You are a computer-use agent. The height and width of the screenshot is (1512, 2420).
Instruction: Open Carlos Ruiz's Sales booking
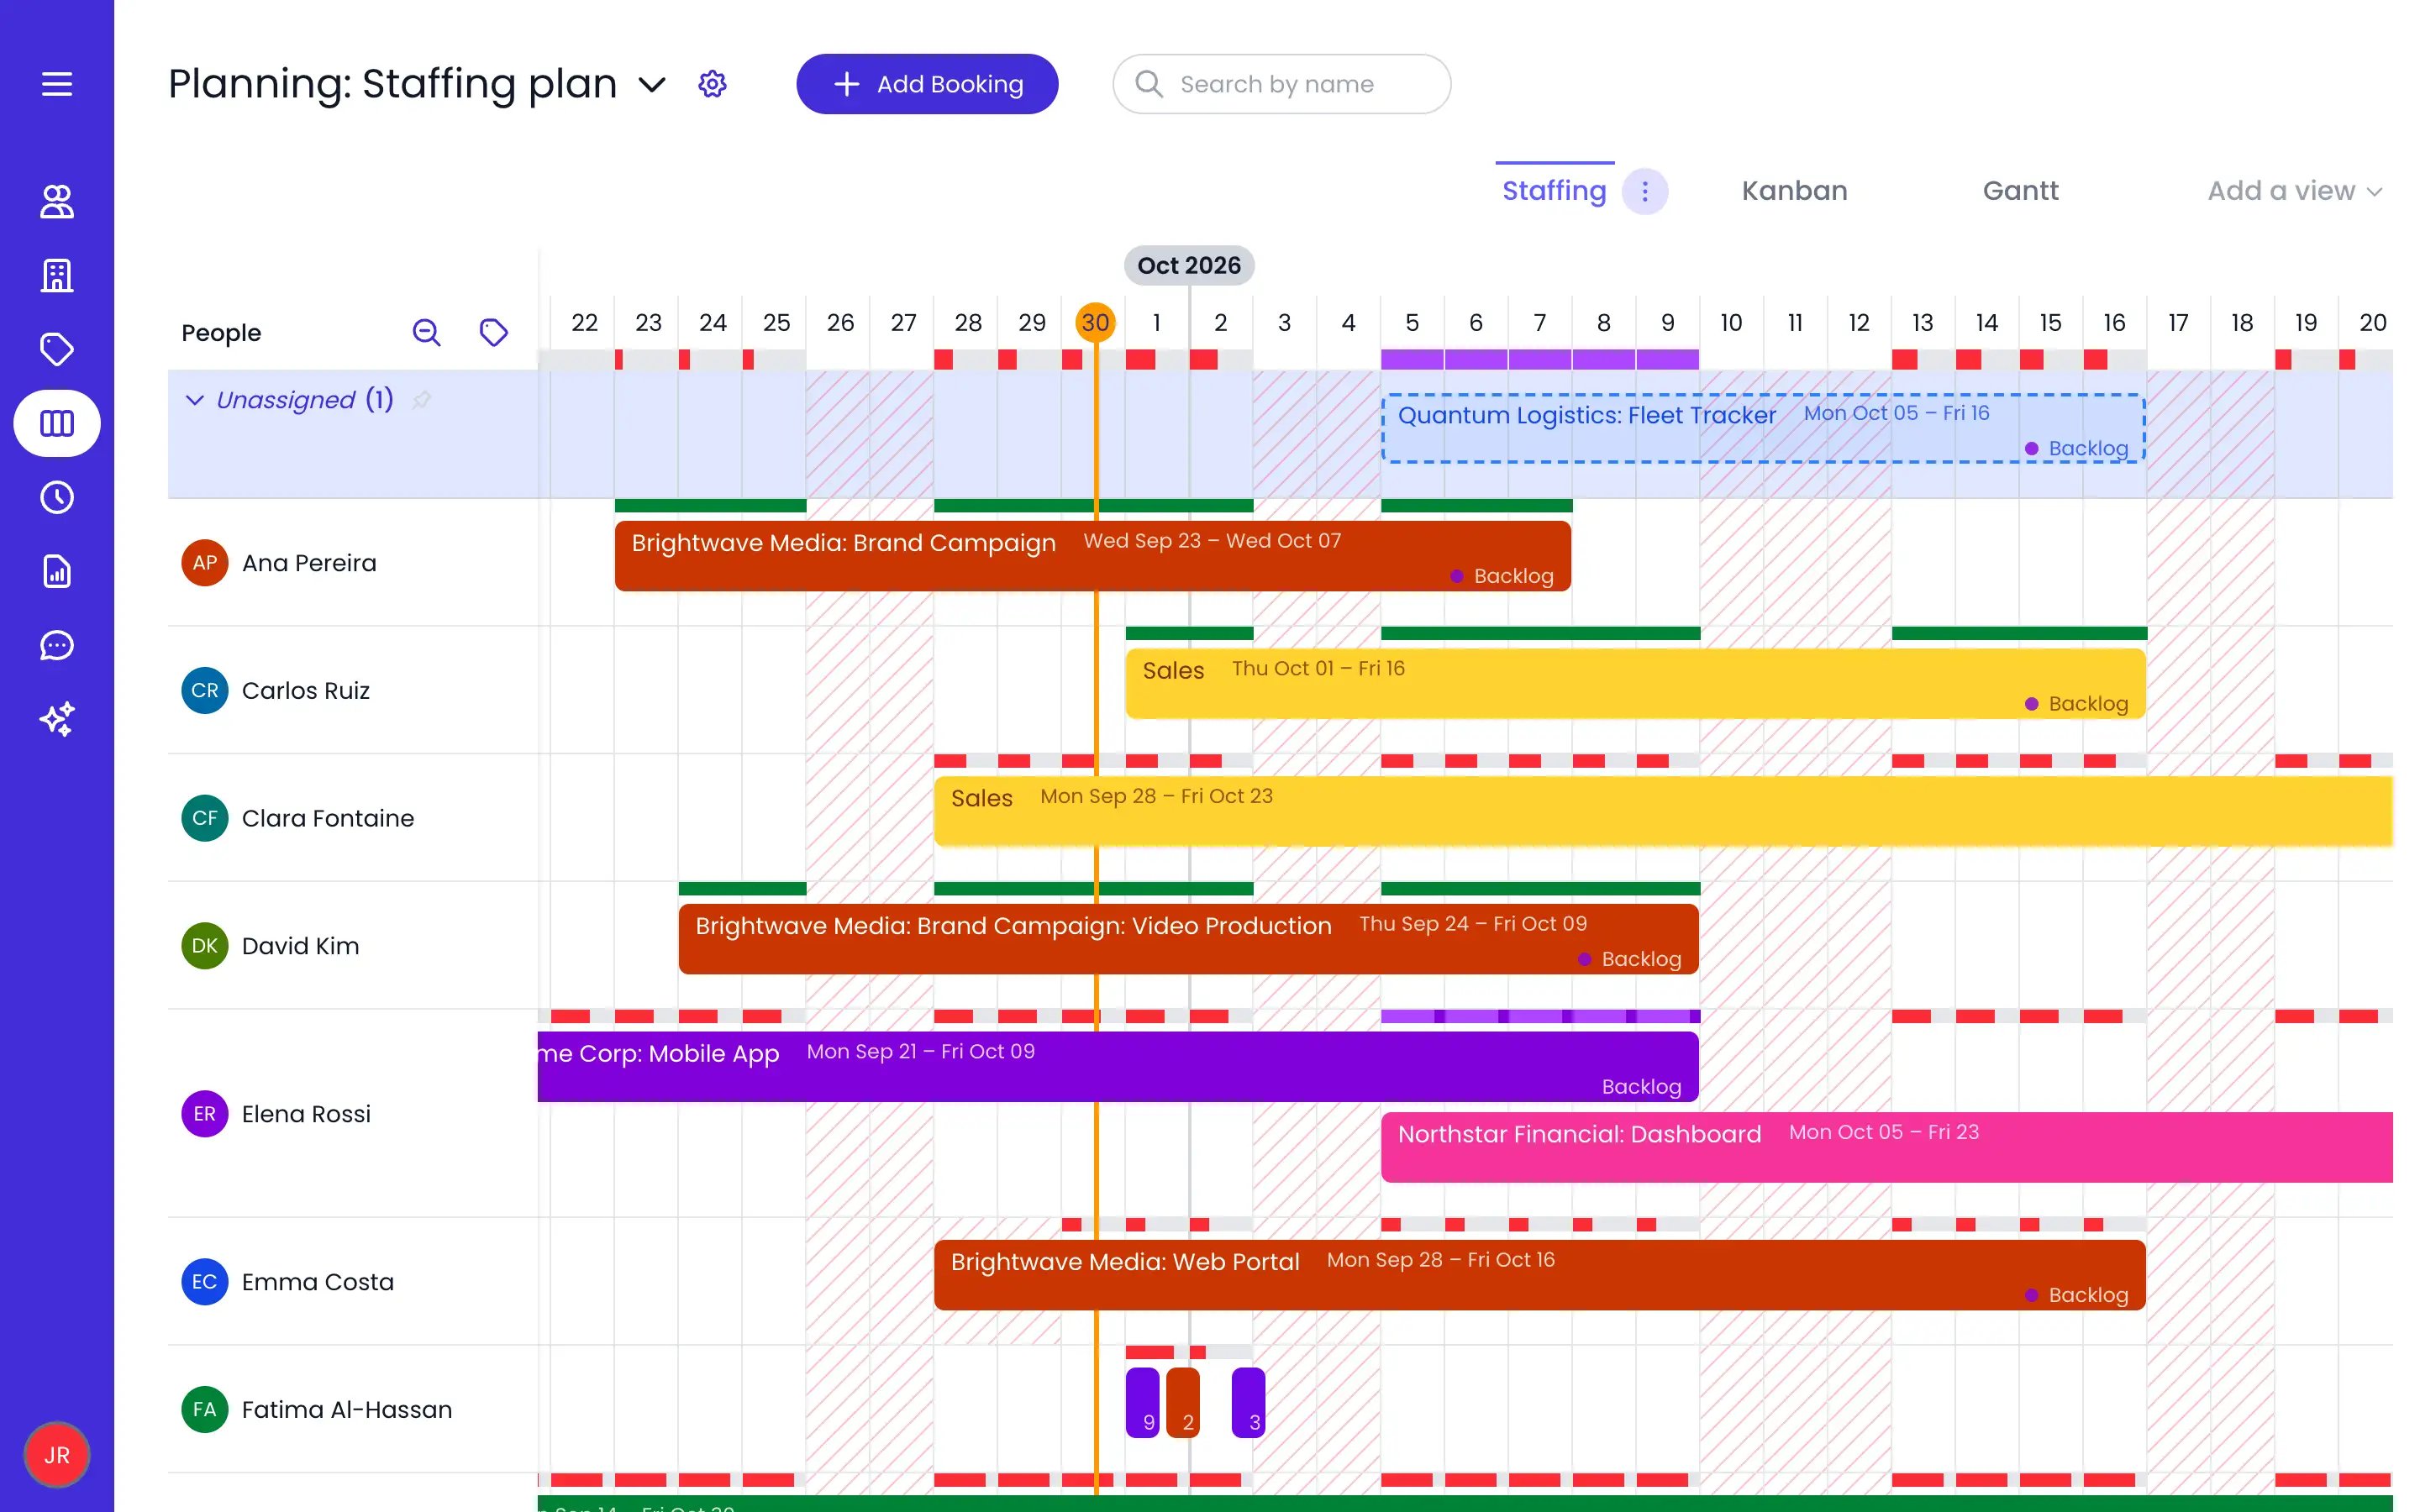pos(1635,684)
